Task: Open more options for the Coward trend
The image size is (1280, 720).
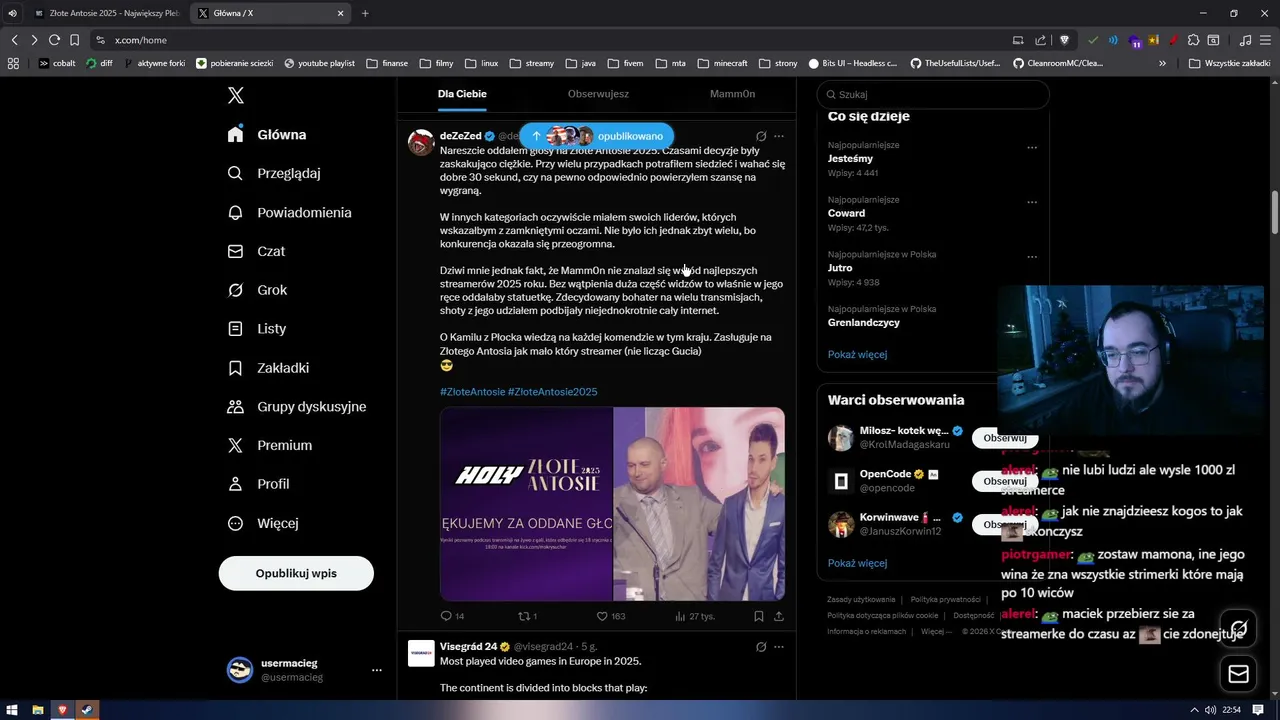Action: coord(1032,202)
